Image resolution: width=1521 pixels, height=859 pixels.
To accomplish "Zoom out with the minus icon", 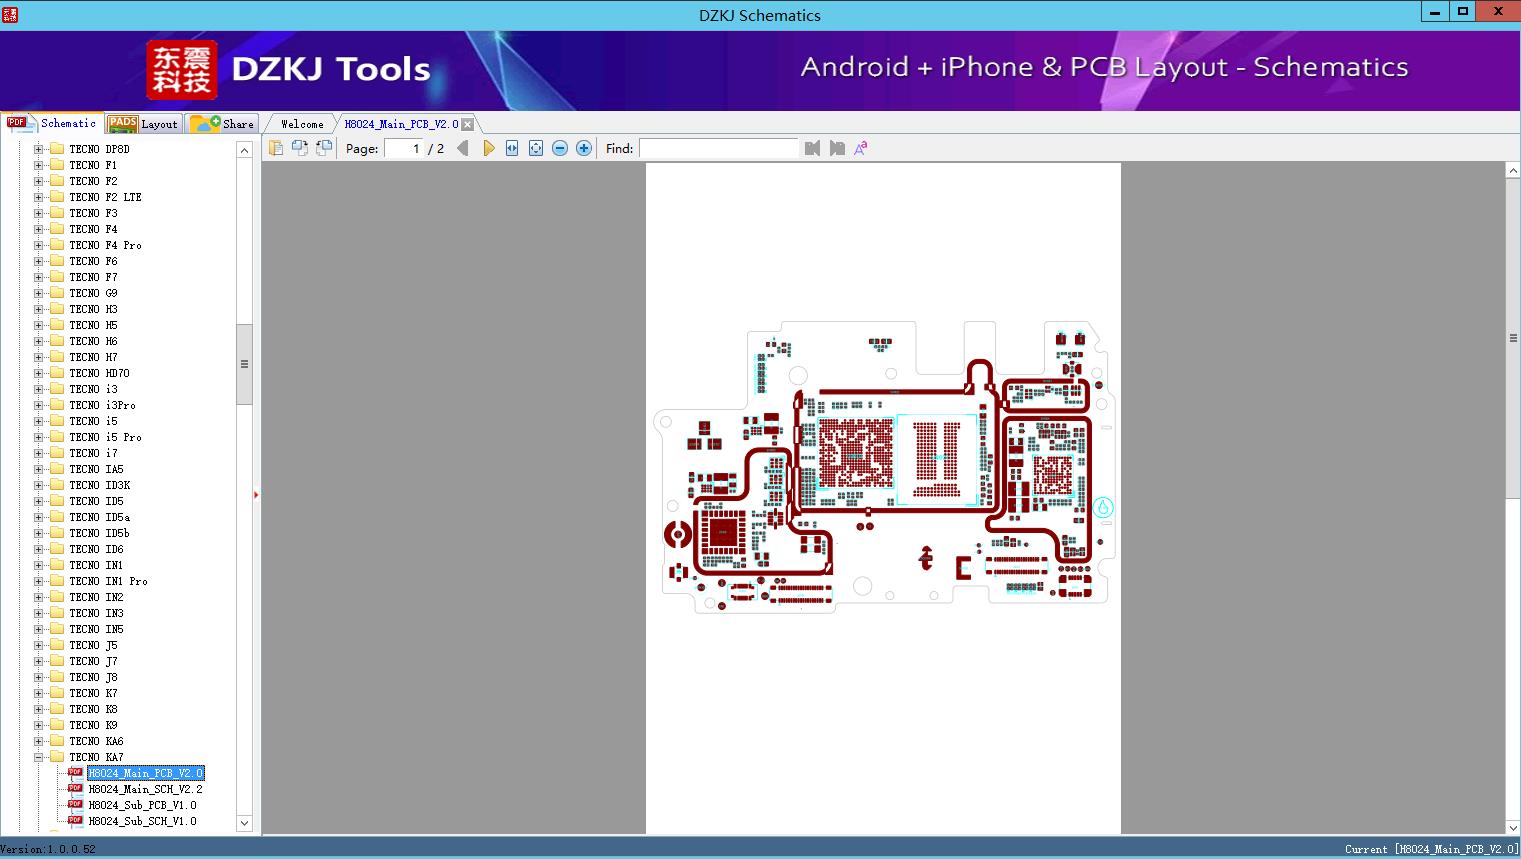I will point(560,148).
